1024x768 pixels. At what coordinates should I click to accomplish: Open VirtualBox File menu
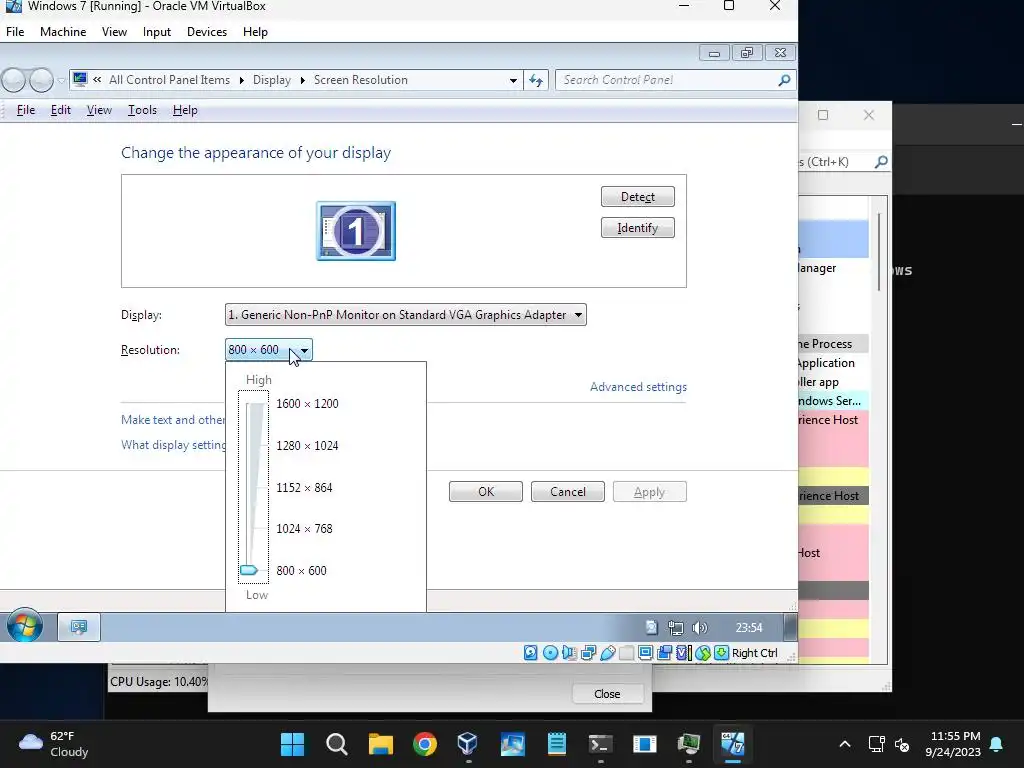coord(15,32)
